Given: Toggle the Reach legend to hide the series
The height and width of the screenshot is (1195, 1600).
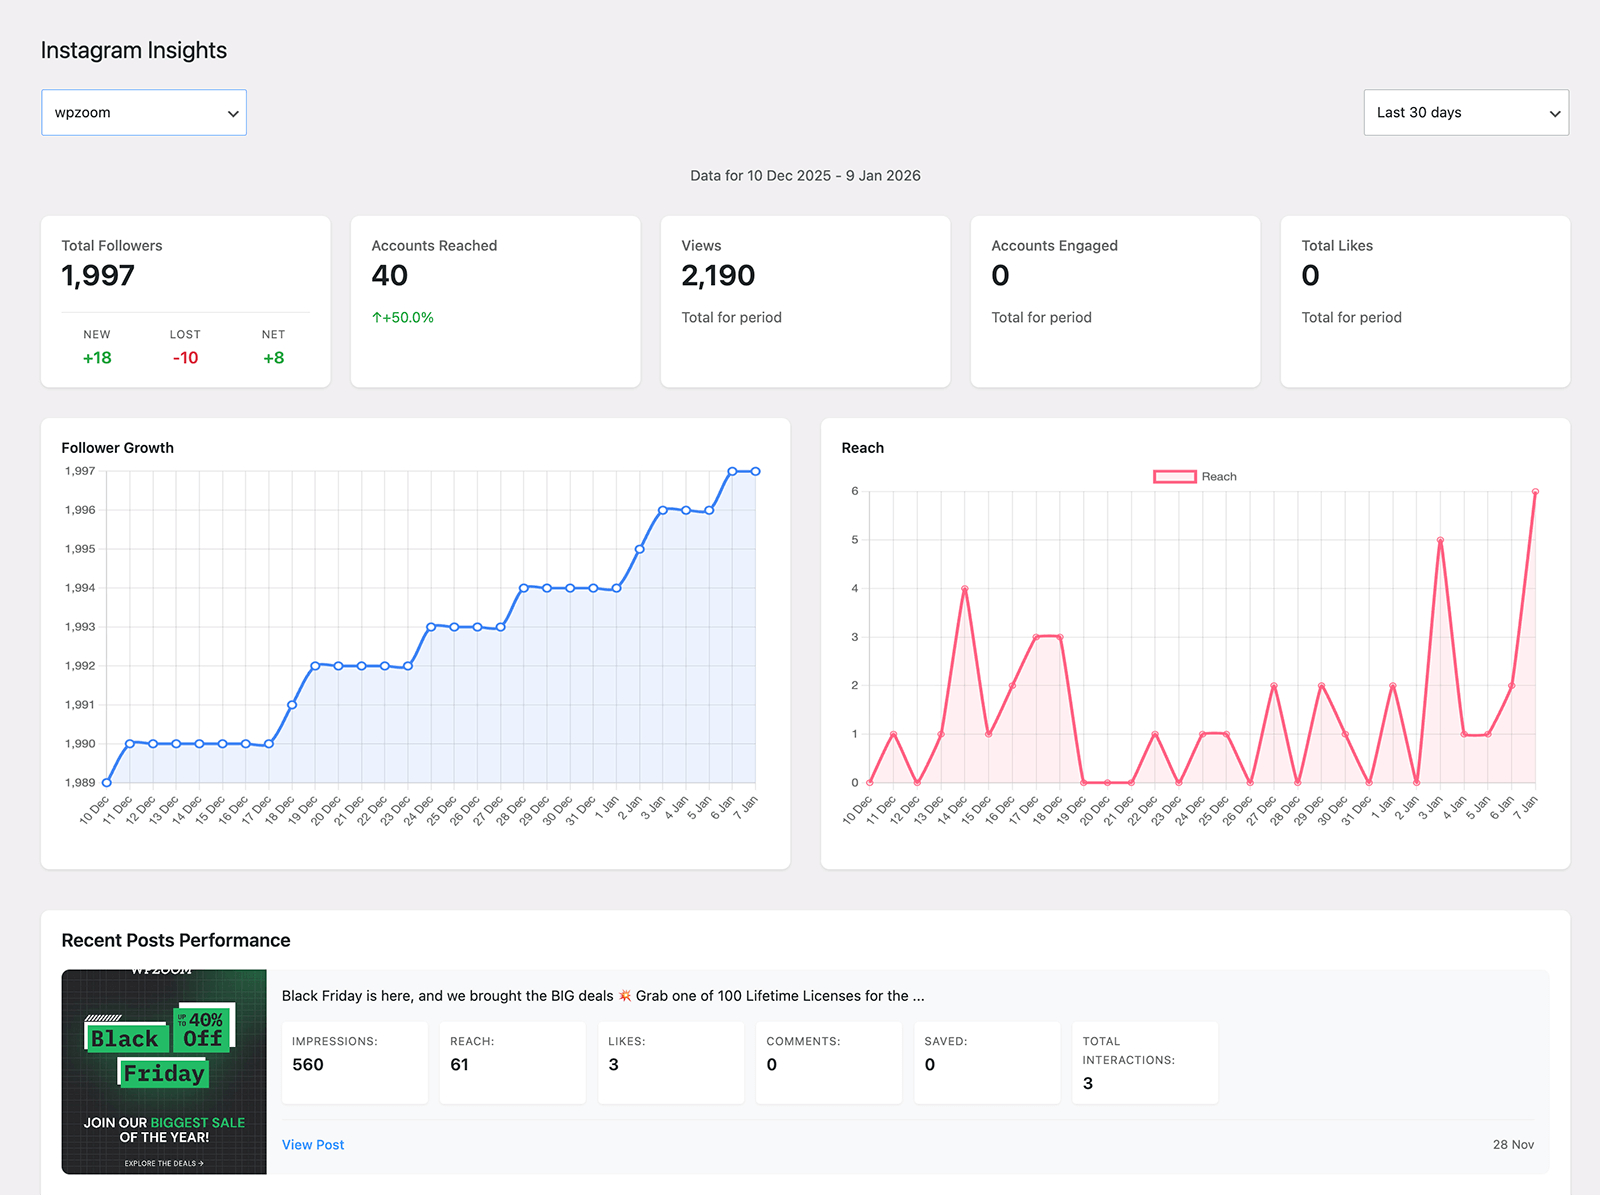Looking at the screenshot, I should pos(1195,476).
